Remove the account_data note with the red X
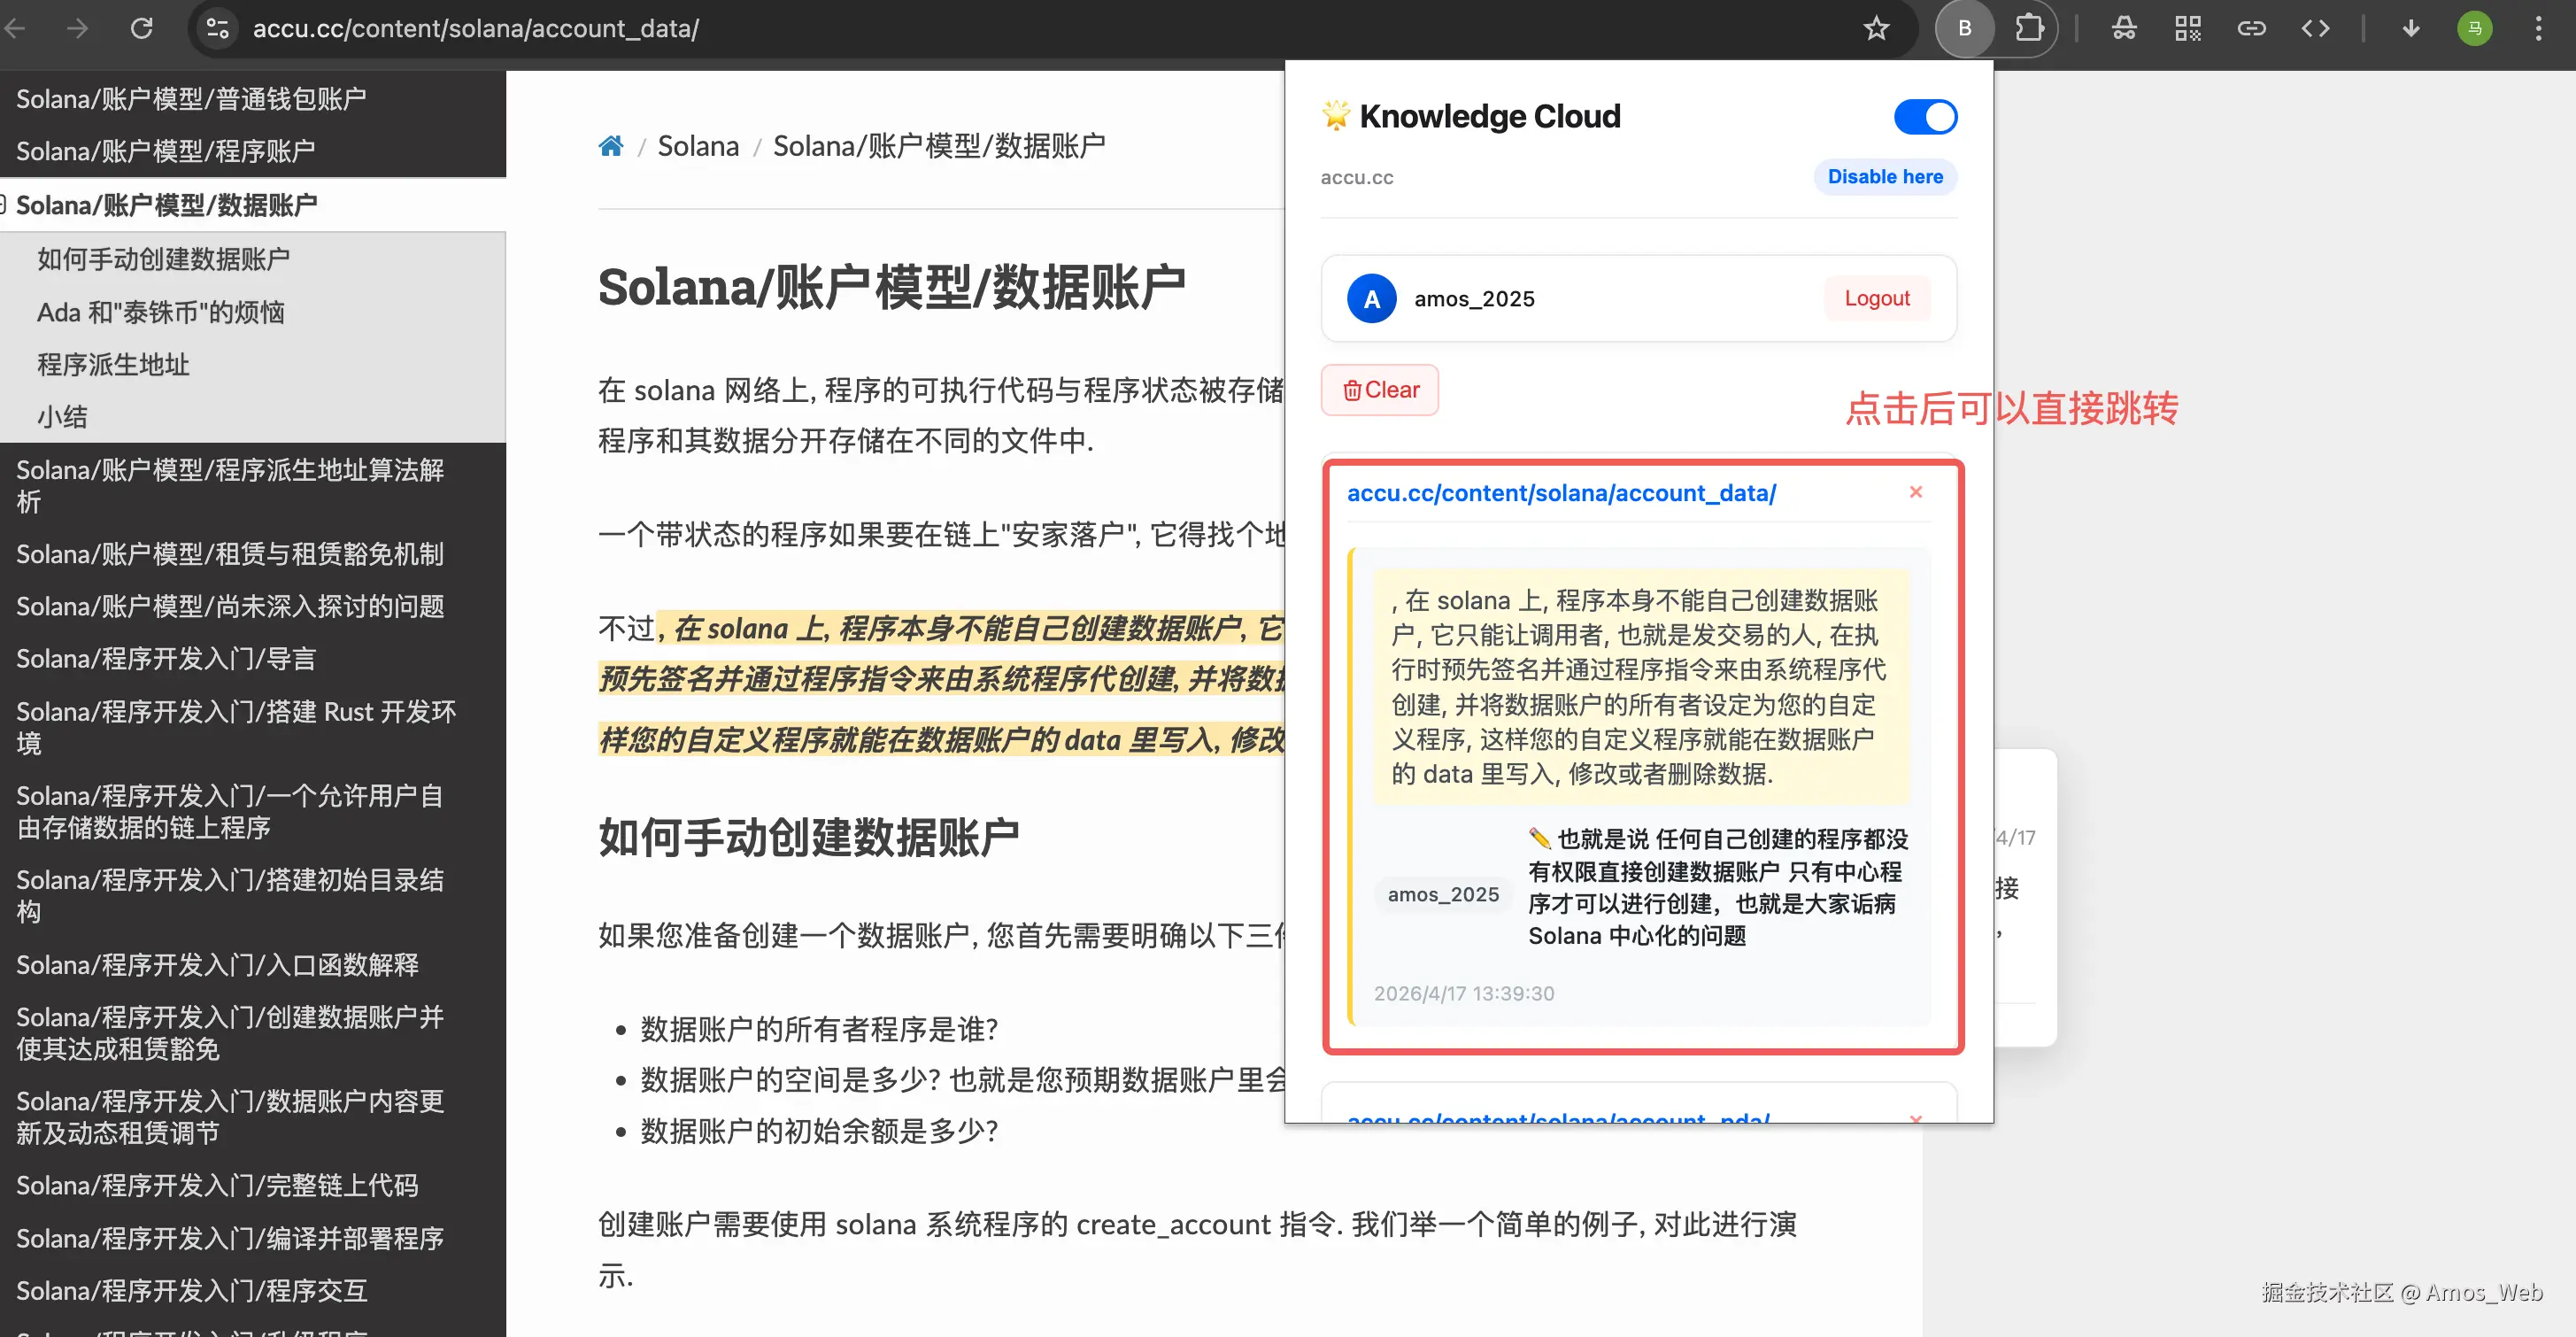Image resolution: width=2576 pixels, height=1337 pixels. point(1916,492)
